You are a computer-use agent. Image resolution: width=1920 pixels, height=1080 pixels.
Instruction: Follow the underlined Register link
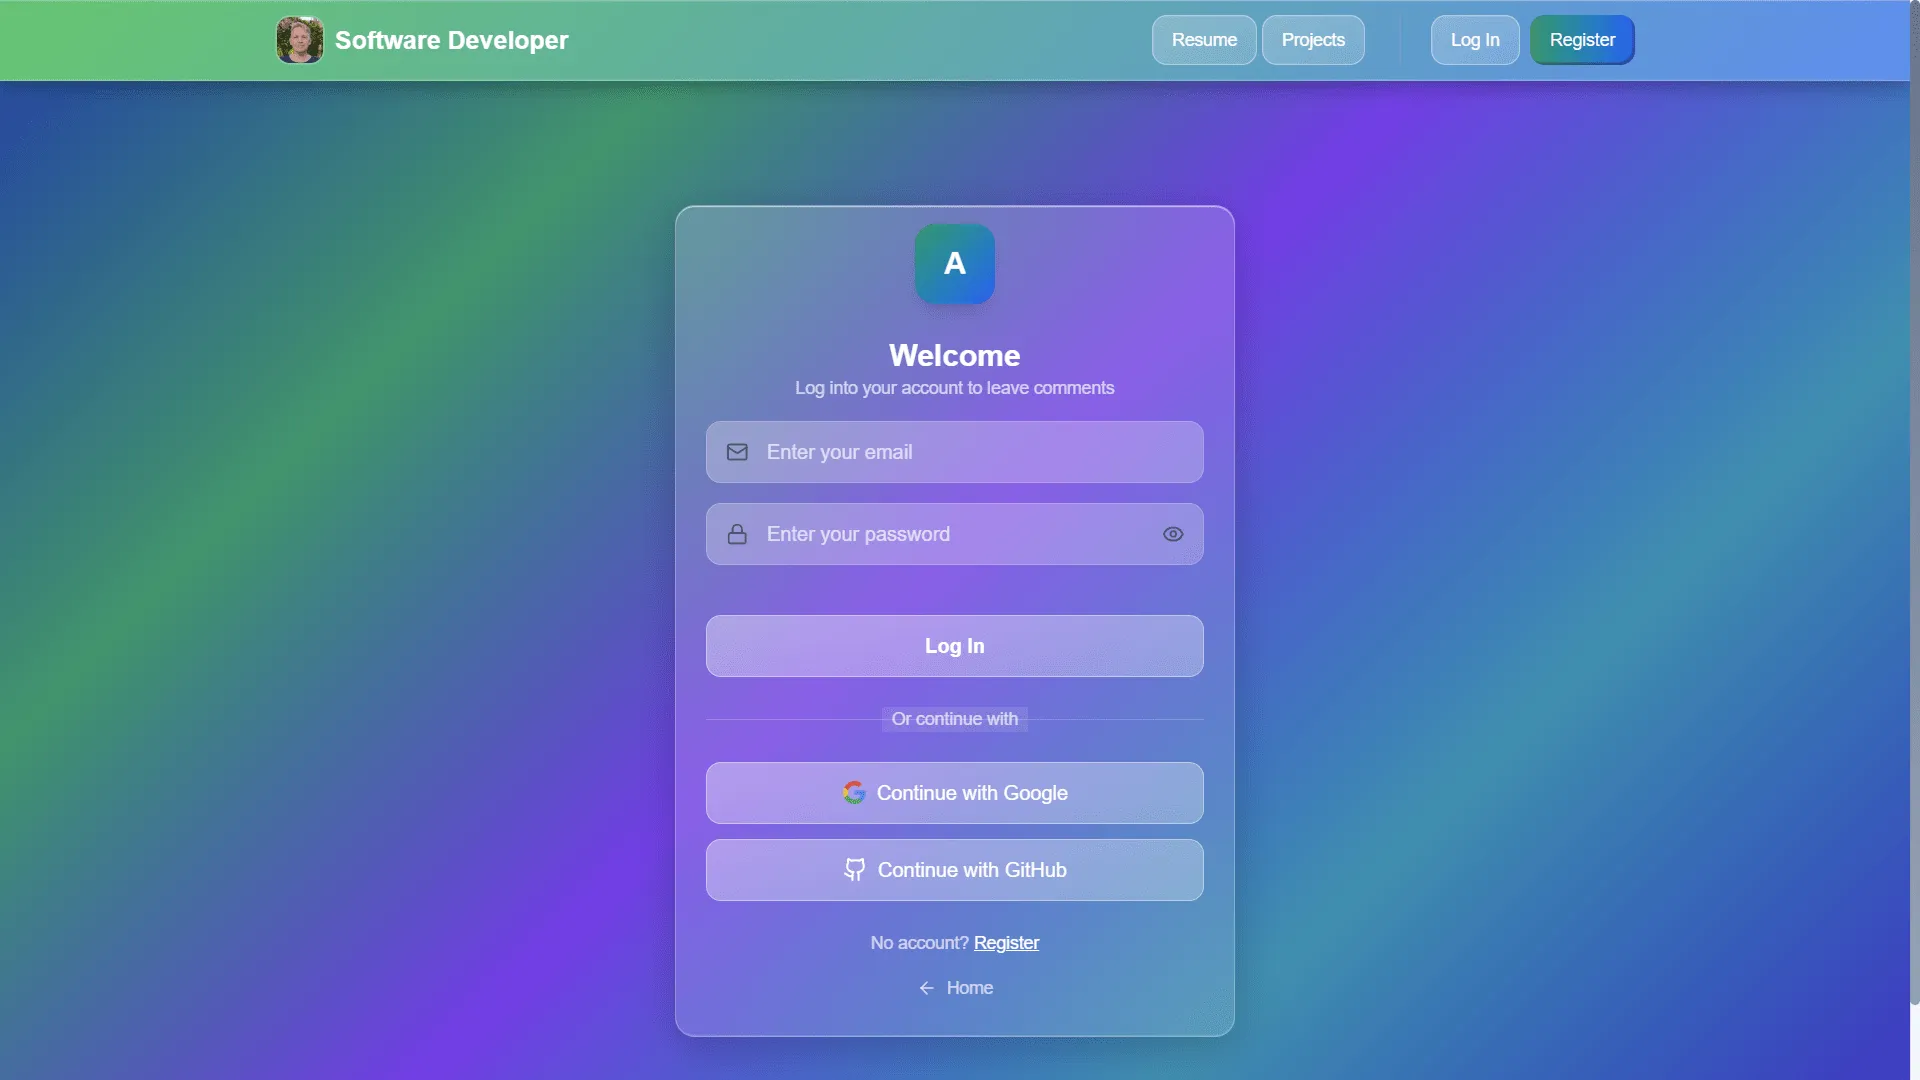click(1006, 943)
